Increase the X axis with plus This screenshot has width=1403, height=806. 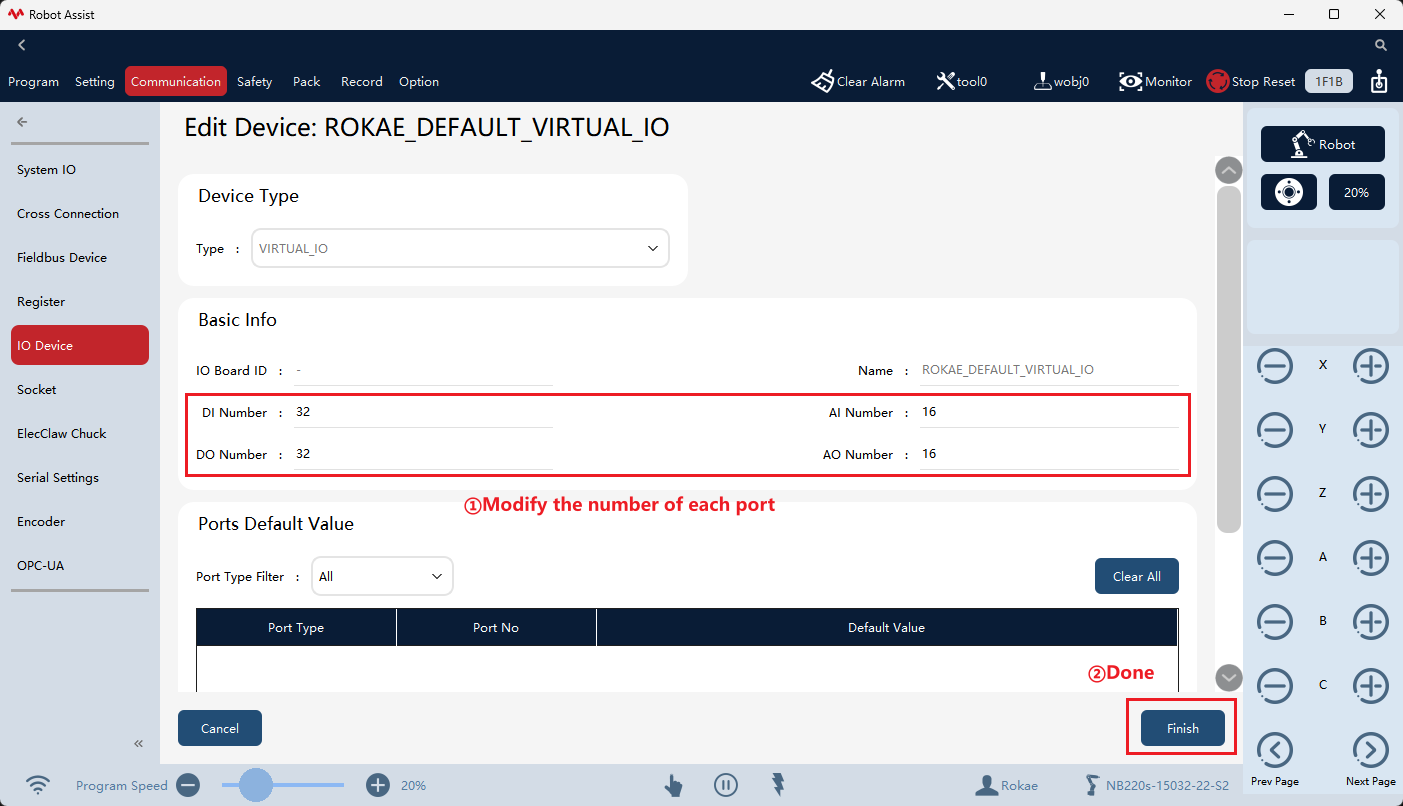pyautogui.click(x=1371, y=366)
